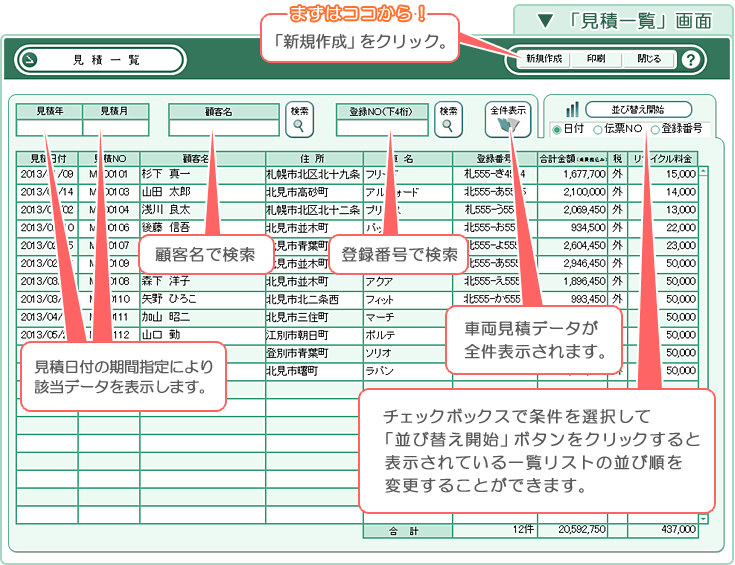Click the registration number 検索 magnifier button
Screen dimensions: 735x565
tap(448, 120)
